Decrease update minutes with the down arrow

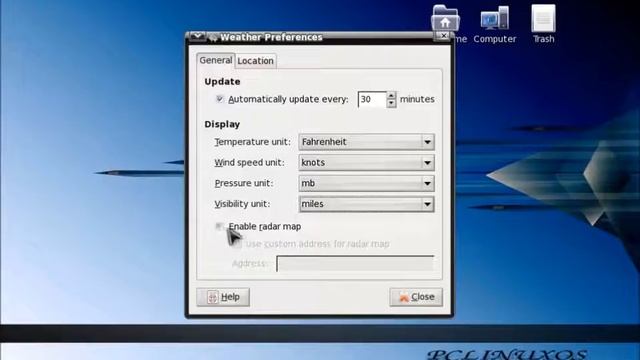391,103
